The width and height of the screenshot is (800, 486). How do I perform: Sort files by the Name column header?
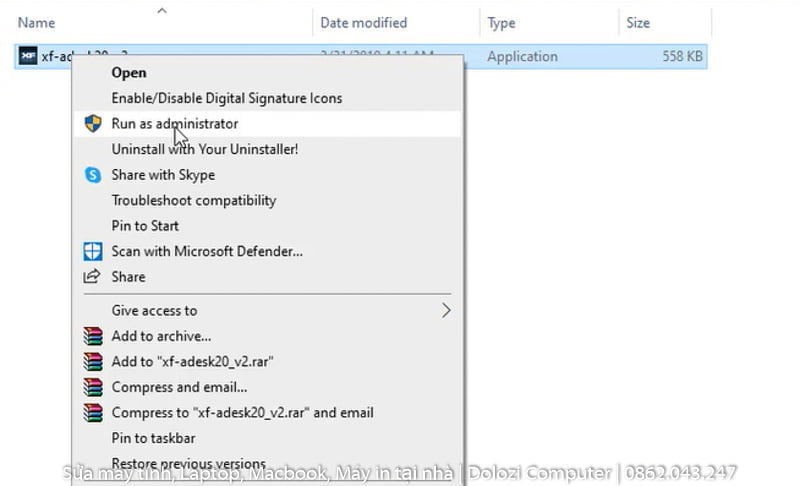tap(37, 22)
